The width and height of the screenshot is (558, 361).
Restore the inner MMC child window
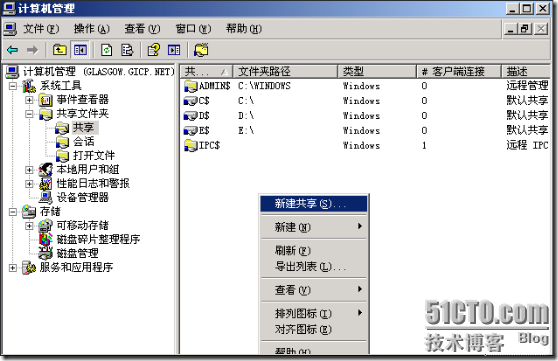click(525, 28)
